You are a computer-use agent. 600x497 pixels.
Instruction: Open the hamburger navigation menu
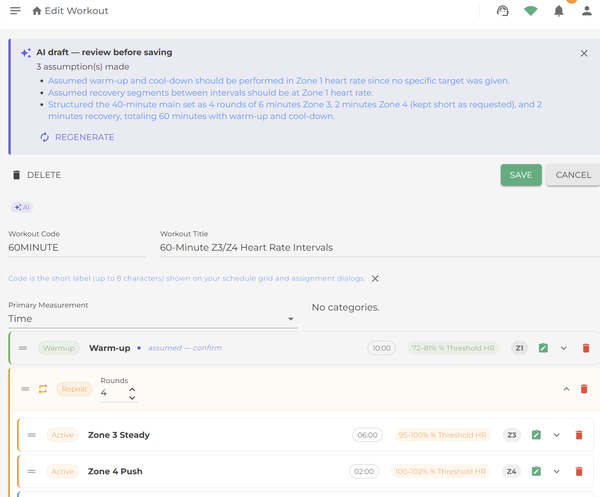click(x=15, y=11)
